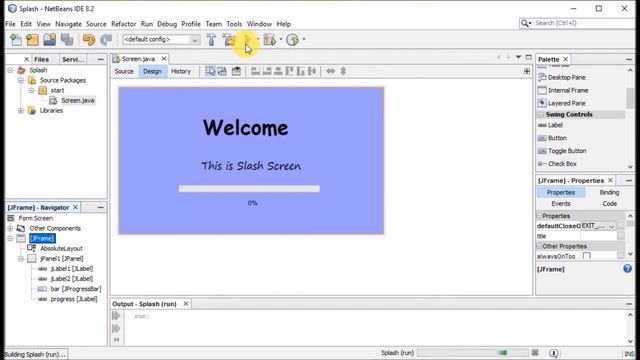Open the Binding properties tab
Screen dimensions: 640x360
[x=609, y=192]
